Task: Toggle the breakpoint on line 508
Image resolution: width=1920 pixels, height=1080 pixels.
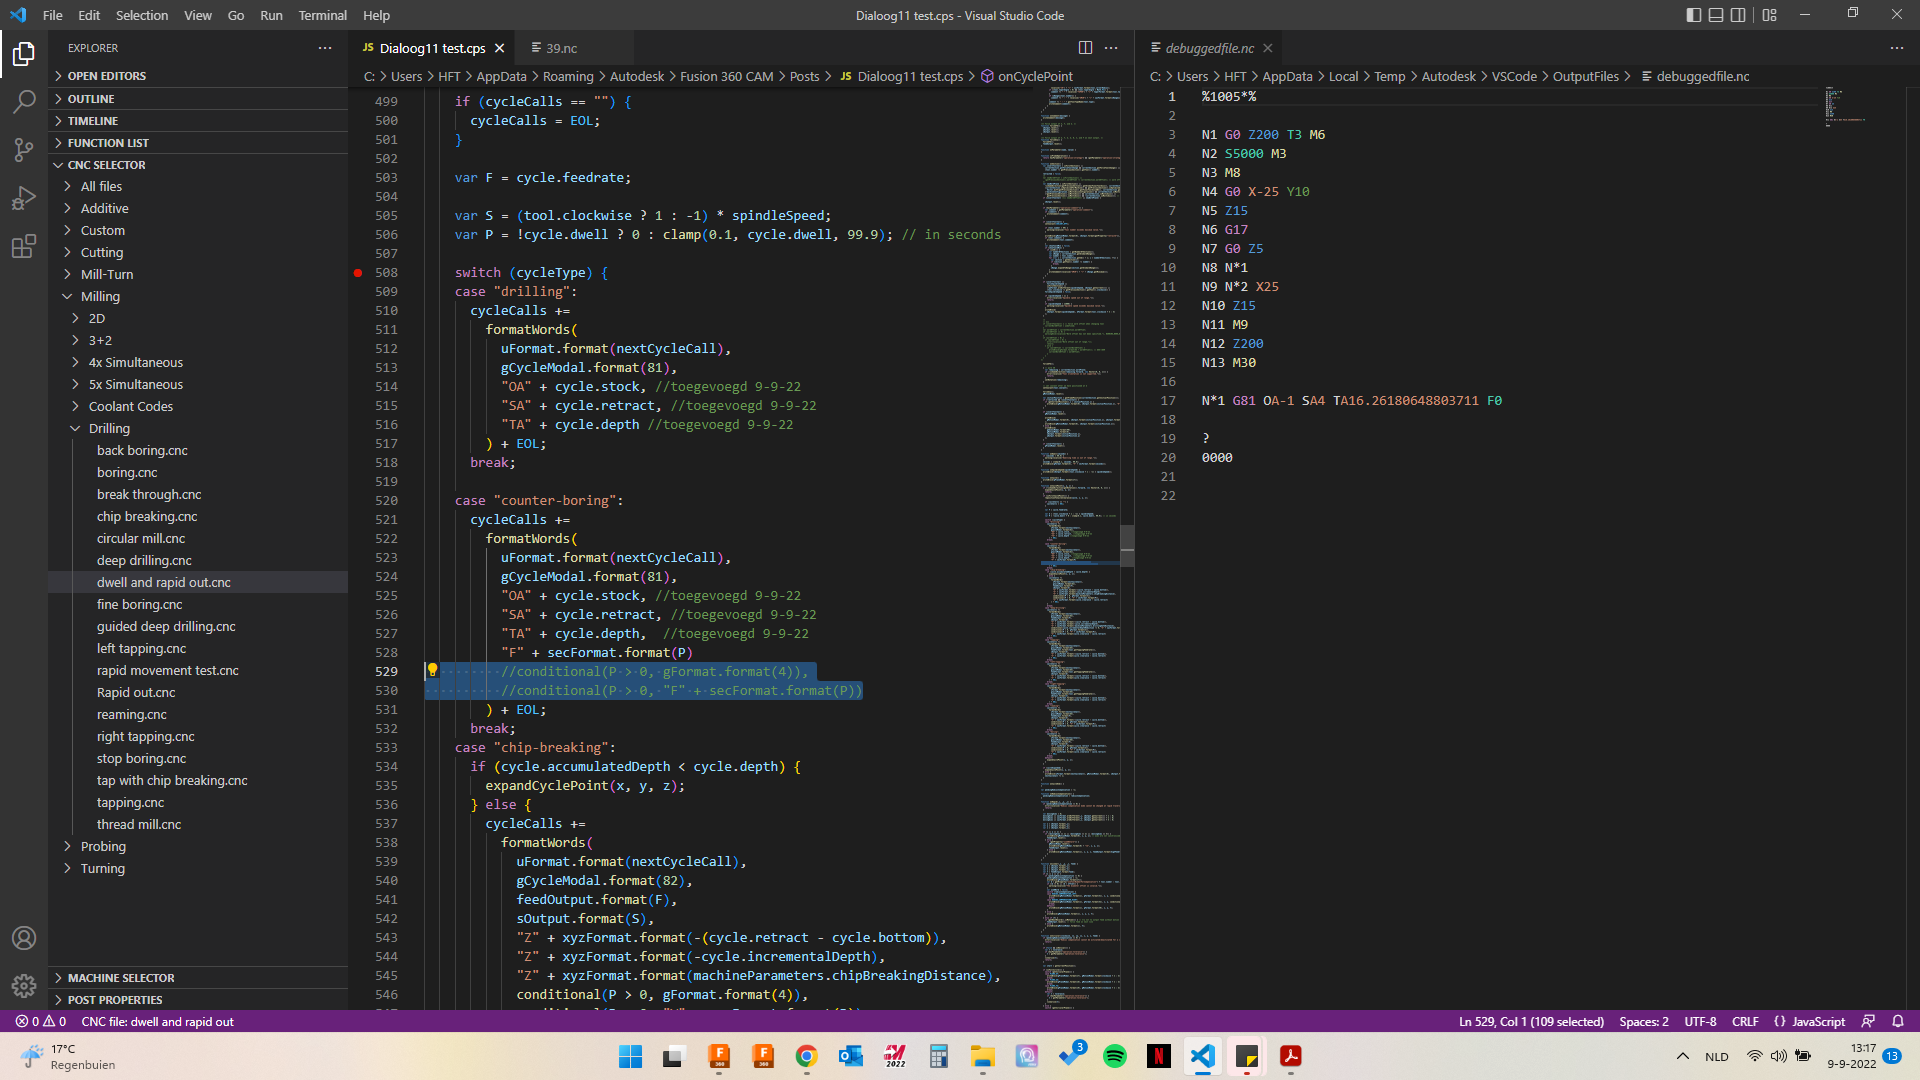Action: 358,272
